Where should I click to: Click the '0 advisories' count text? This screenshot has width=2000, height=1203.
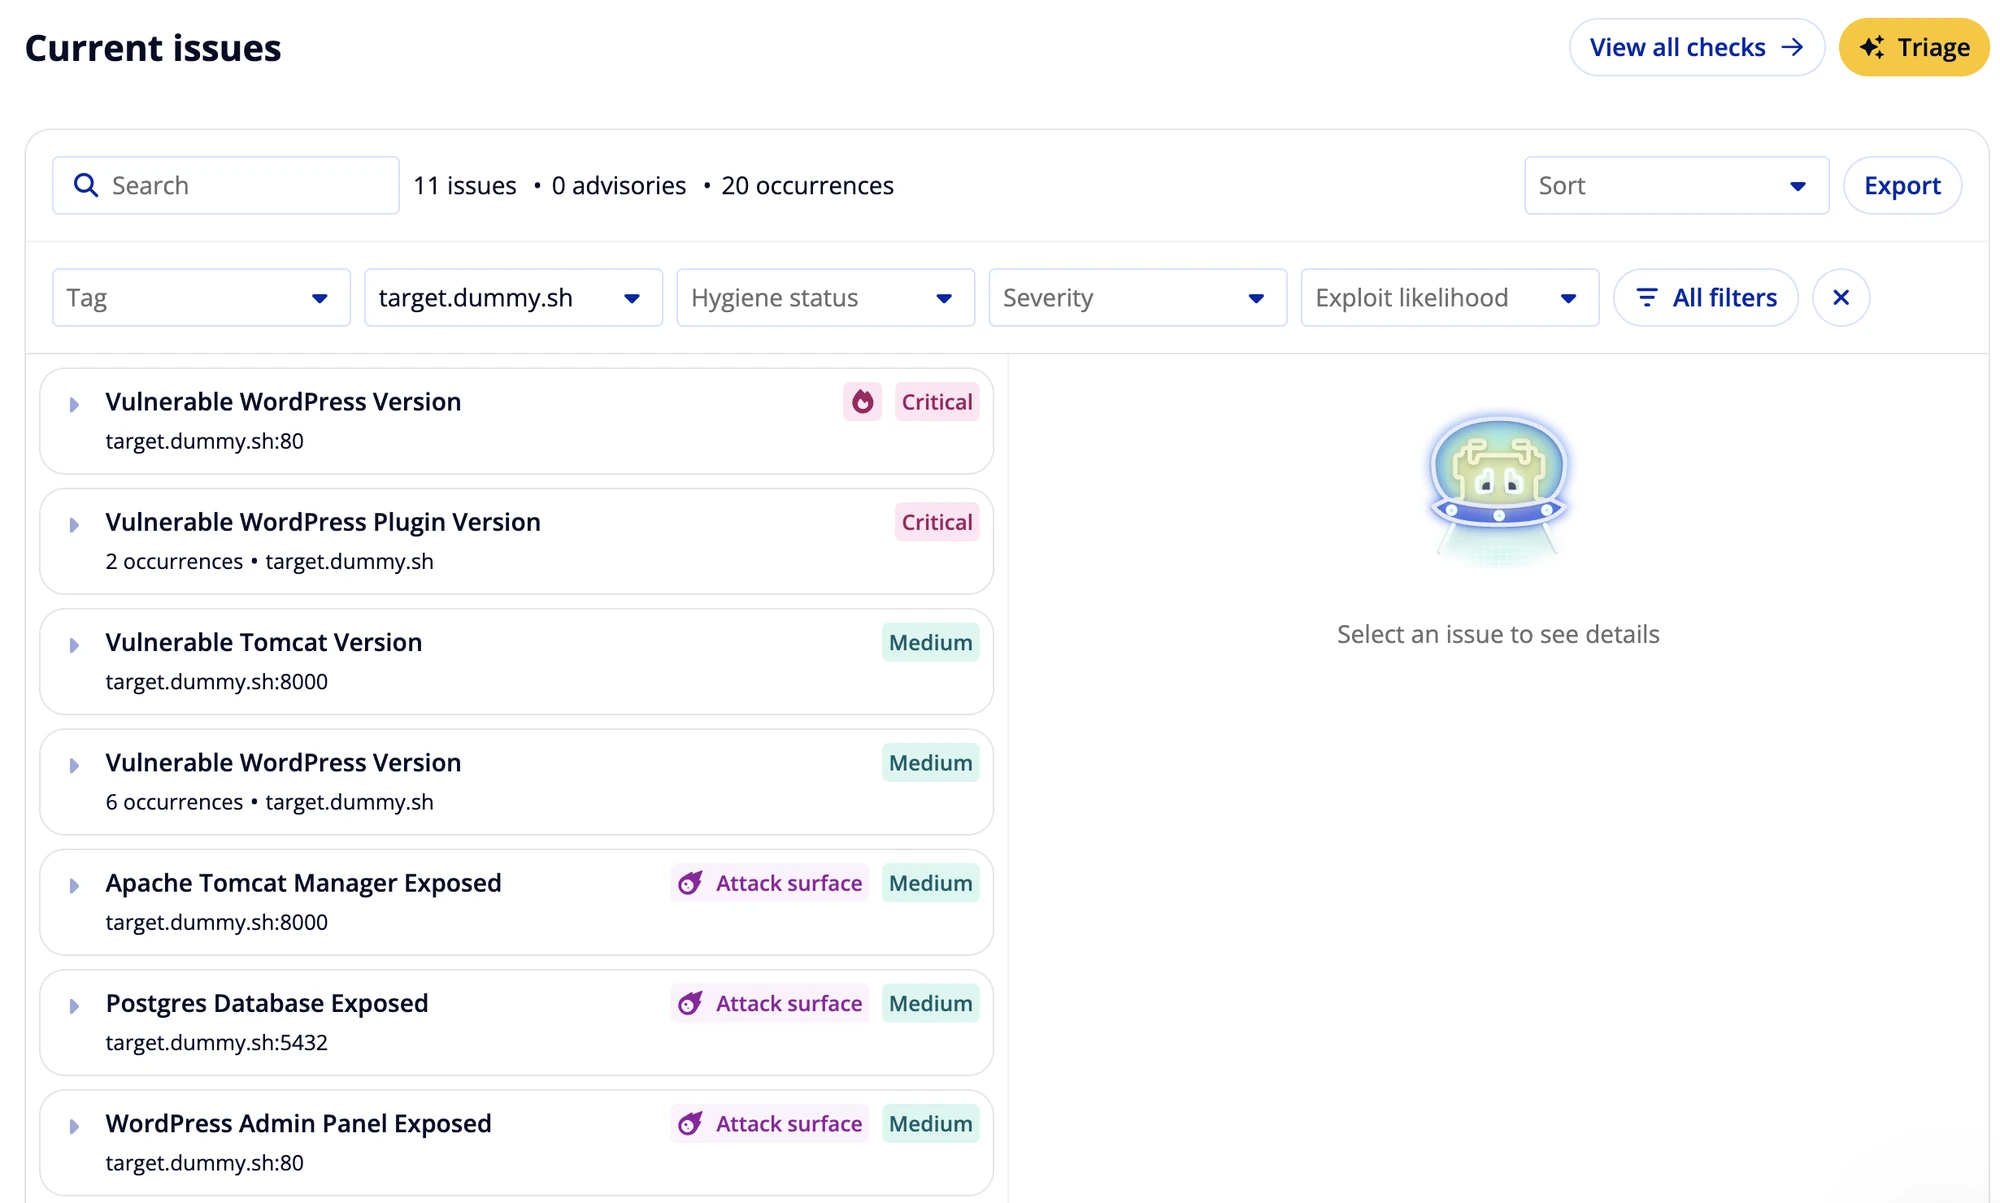point(619,185)
